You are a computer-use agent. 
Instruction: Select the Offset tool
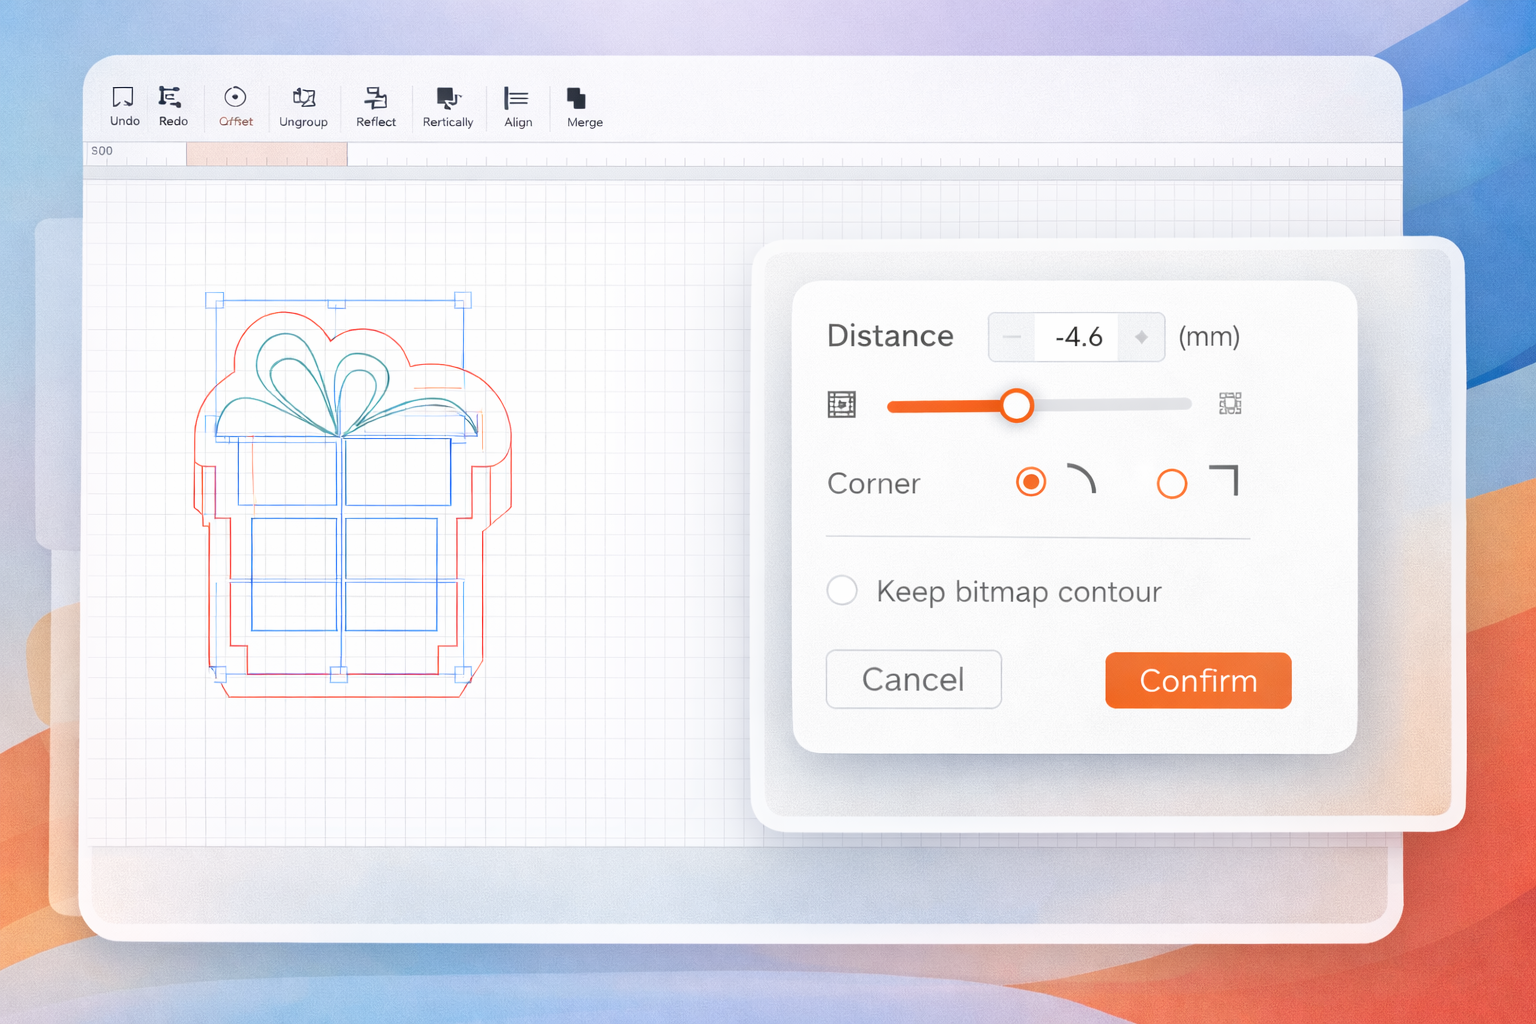[235, 98]
